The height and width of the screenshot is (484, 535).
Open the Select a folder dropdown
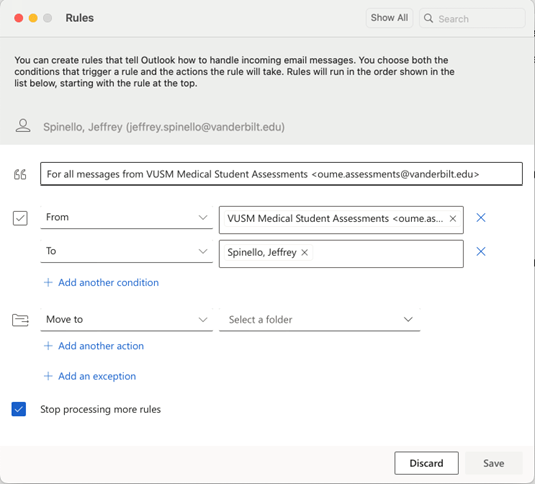[x=319, y=320]
